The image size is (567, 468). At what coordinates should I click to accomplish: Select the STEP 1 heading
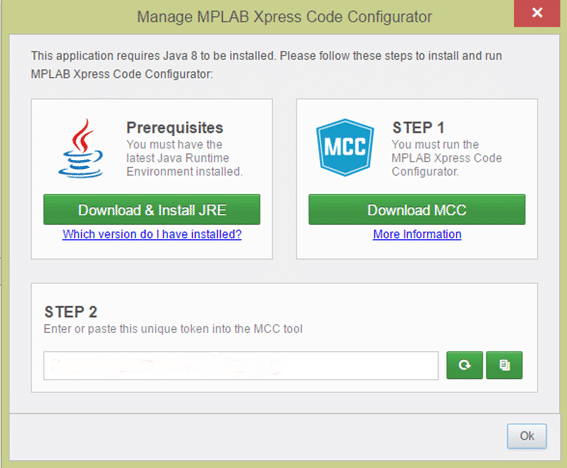pos(418,128)
